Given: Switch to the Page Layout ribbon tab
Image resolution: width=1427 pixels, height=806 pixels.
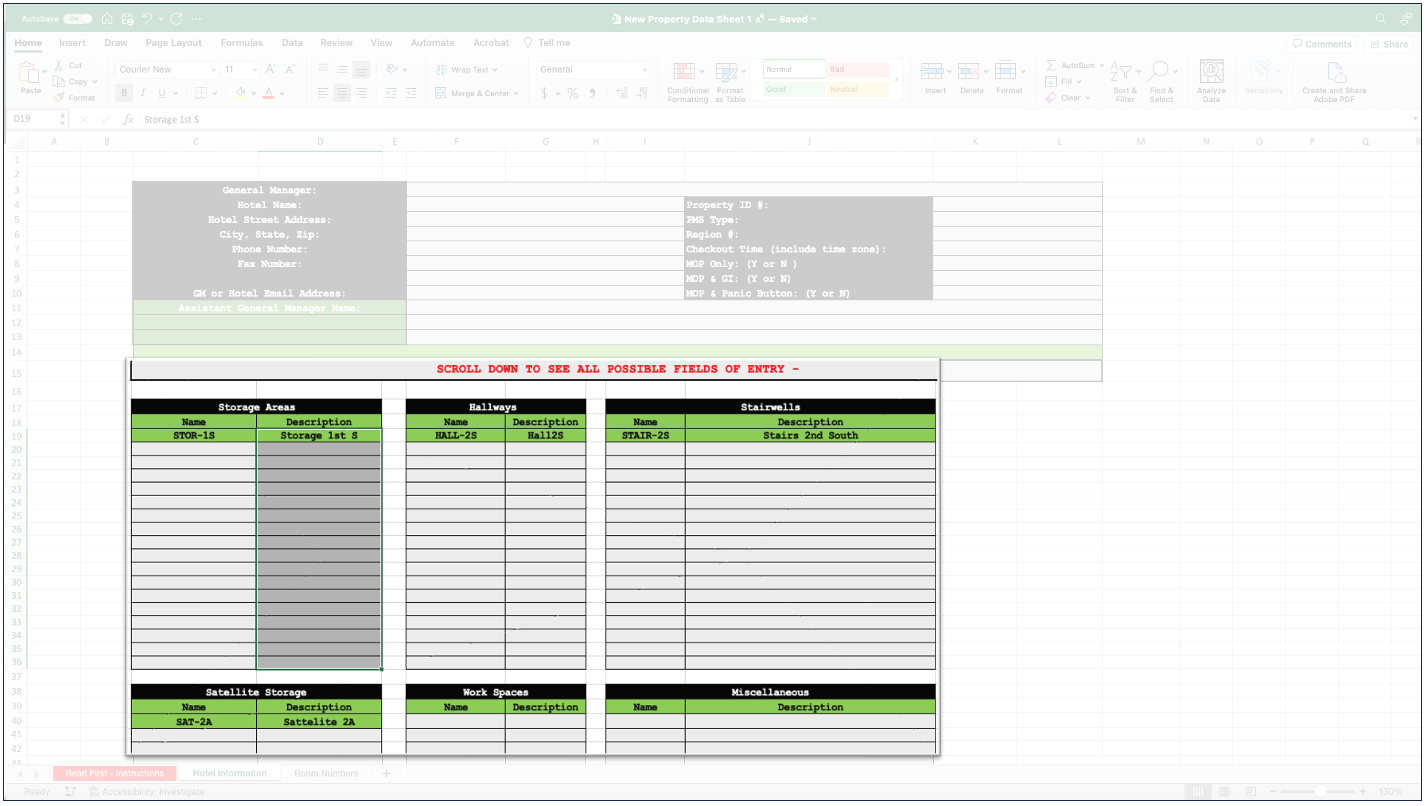Looking at the screenshot, I should click(173, 43).
